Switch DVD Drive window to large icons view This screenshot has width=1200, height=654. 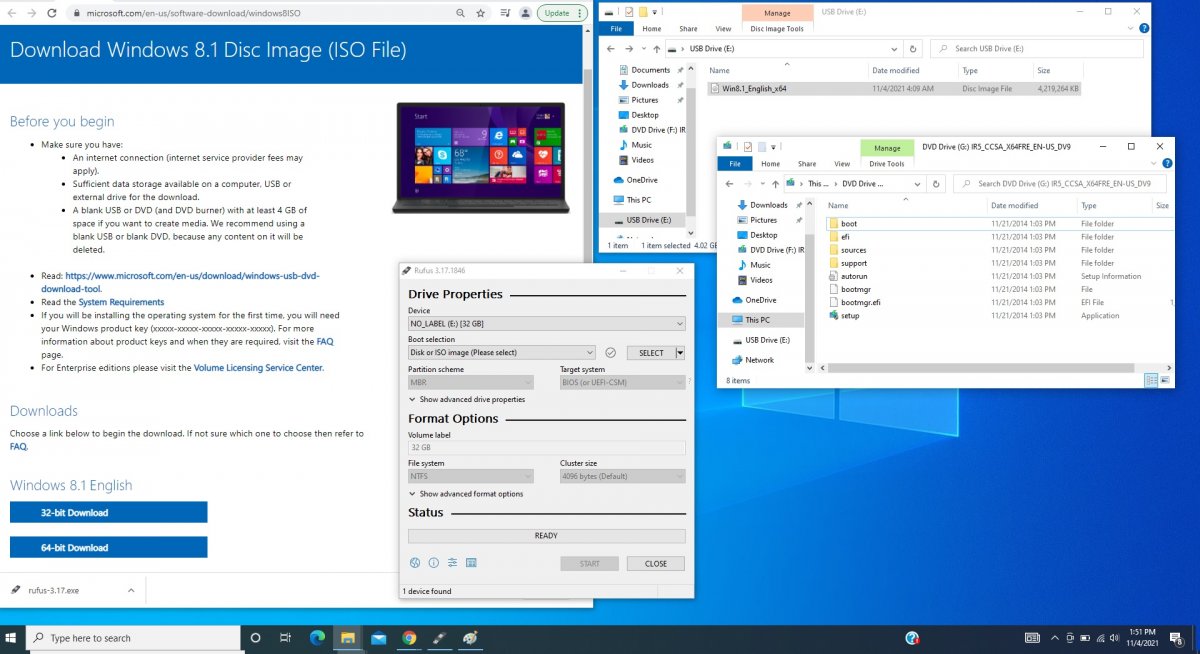[x=1164, y=380]
